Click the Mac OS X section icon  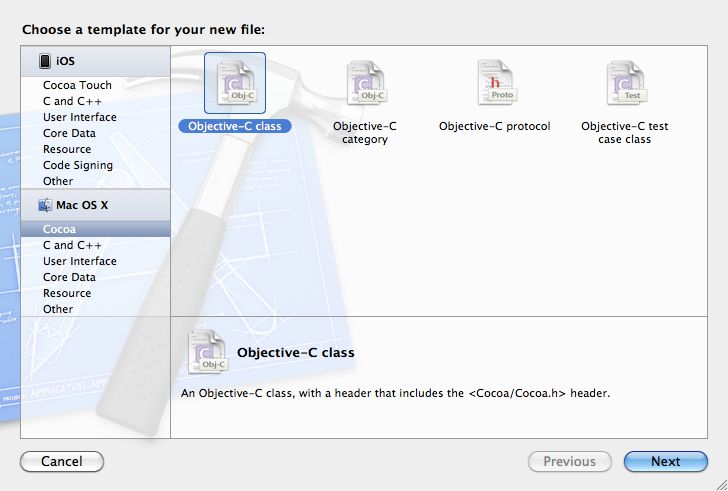[x=45, y=205]
